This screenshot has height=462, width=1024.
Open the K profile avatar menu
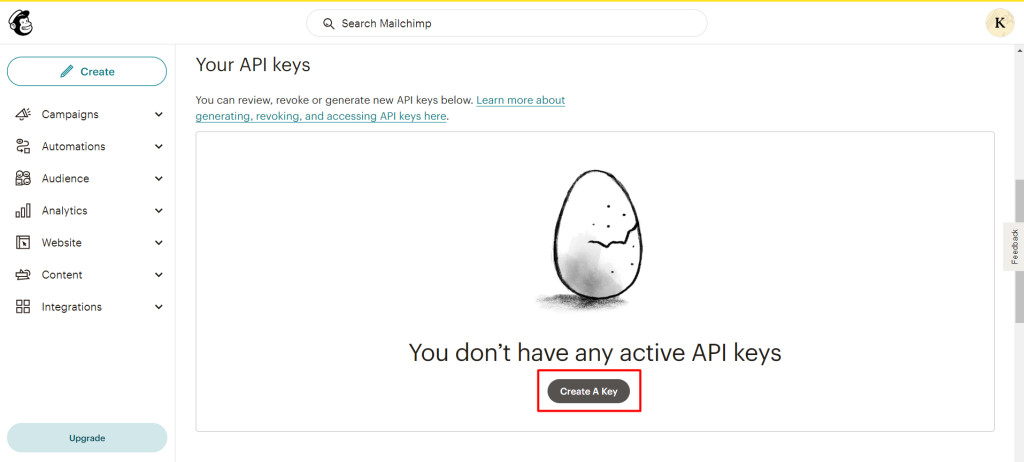click(x=999, y=23)
